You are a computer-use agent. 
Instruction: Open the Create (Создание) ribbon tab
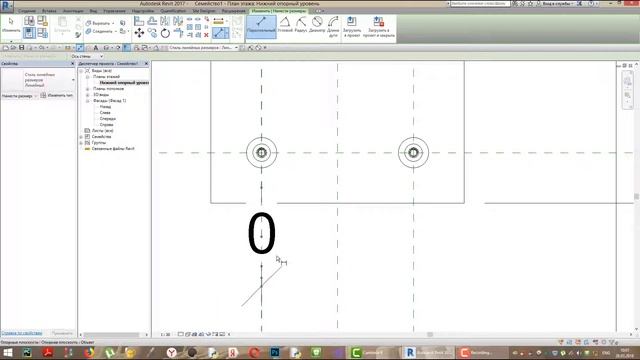pyautogui.click(x=27, y=11)
